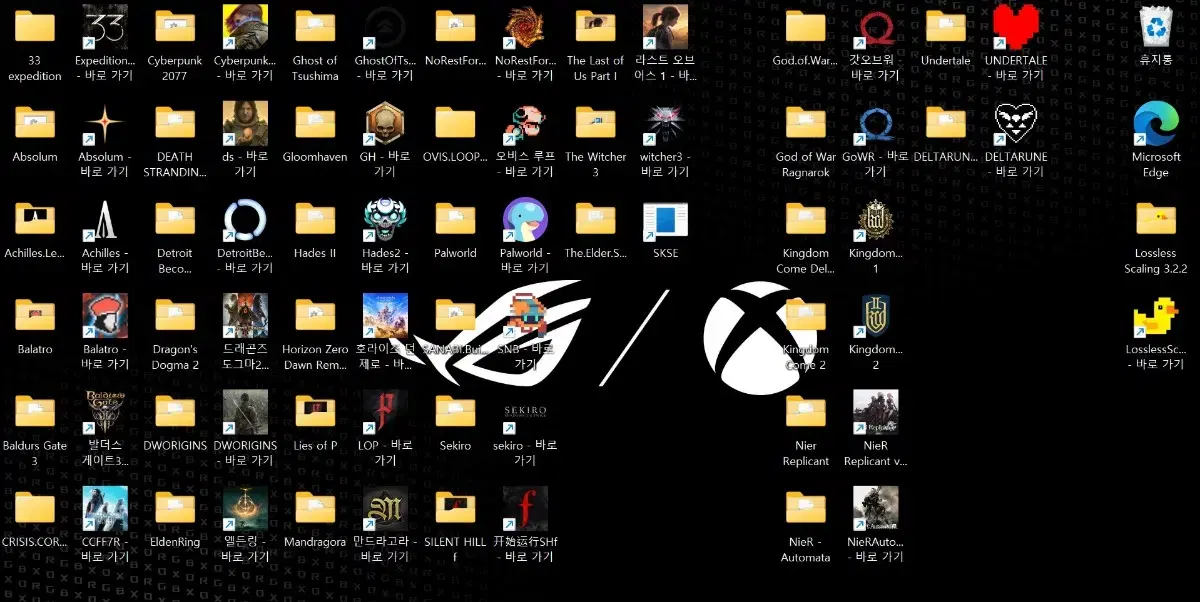Open the SKSE shortcut
Viewport: 1200px width, 602px height.
[665, 224]
